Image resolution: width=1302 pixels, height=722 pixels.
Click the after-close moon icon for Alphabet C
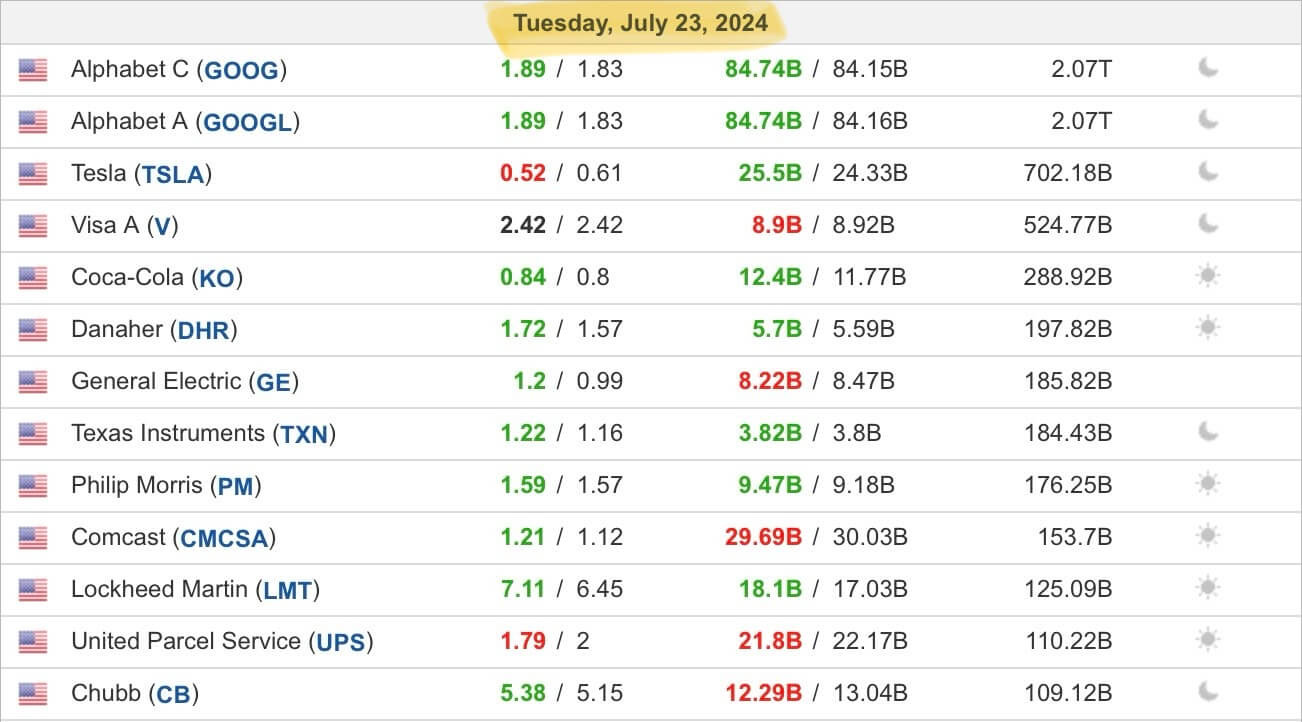(1208, 68)
